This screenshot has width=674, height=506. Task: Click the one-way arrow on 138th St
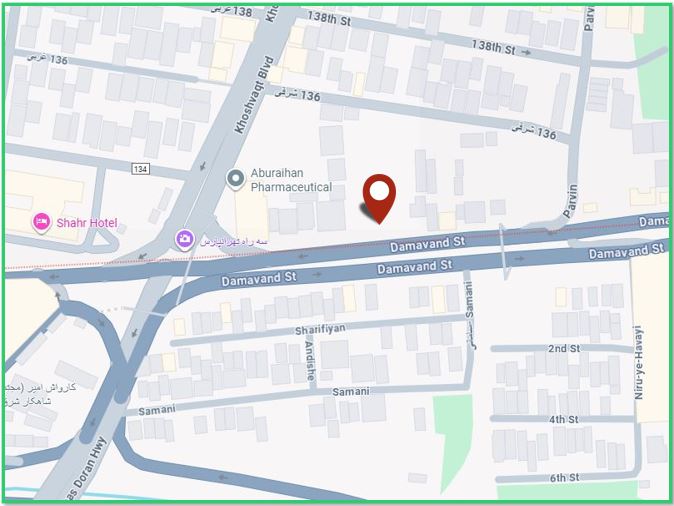click(525, 52)
